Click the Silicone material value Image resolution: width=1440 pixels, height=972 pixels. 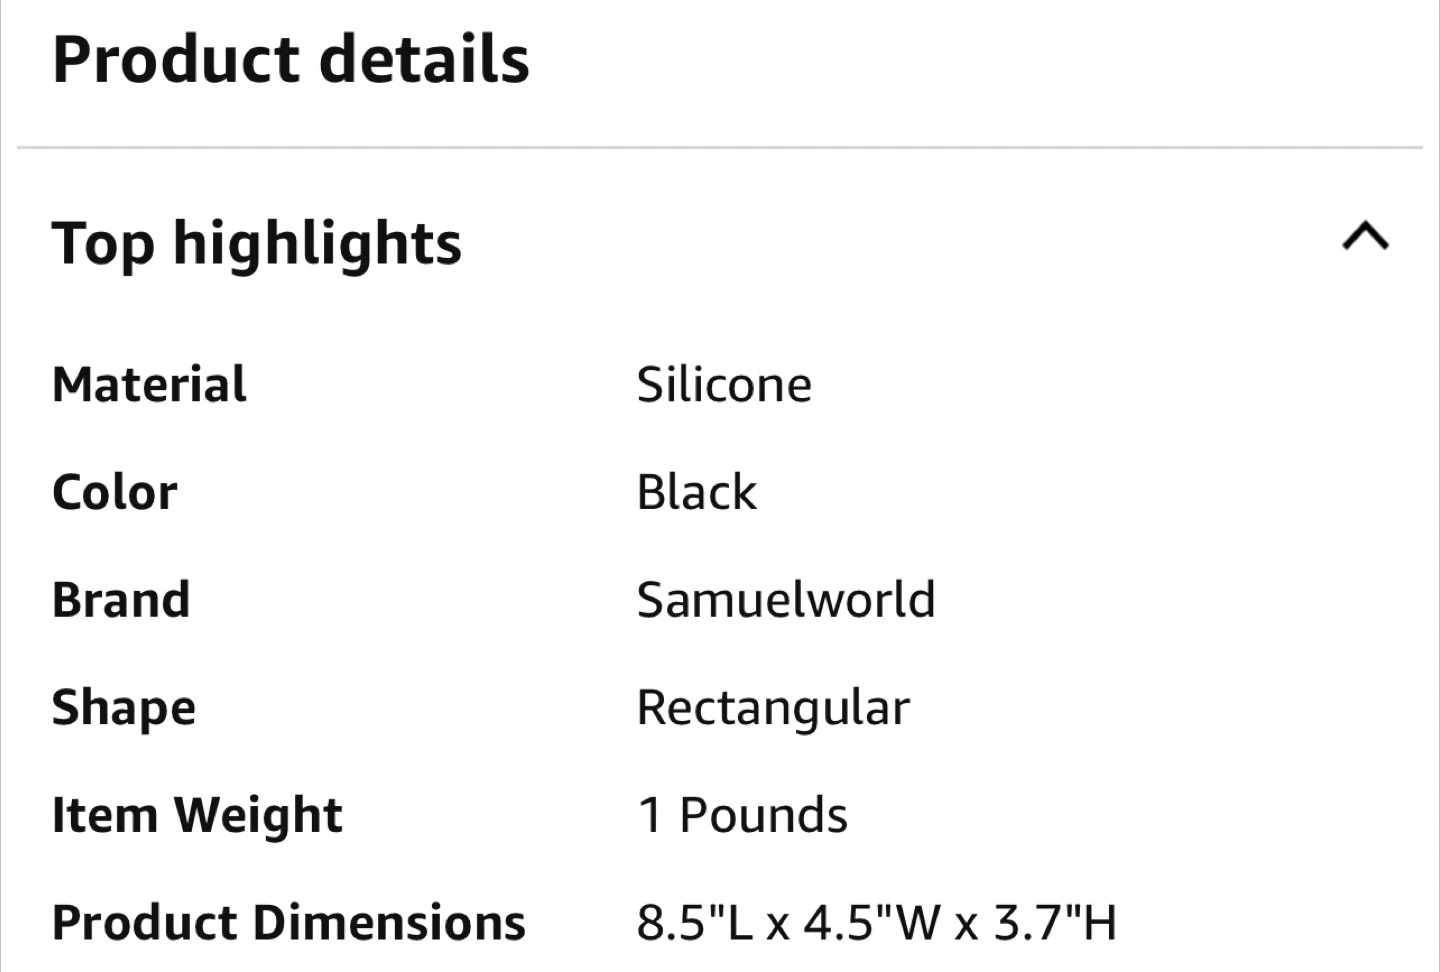pyautogui.click(x=724, y=385)
